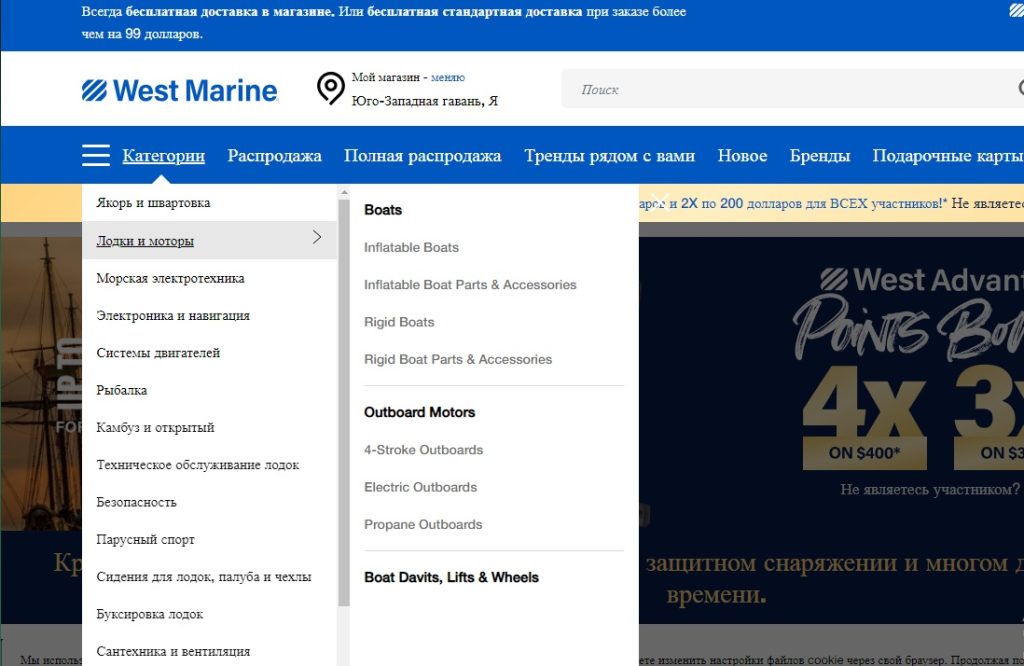Select Системы двигателей category
Screen dimensions: 1024x666
coord(158,353)
